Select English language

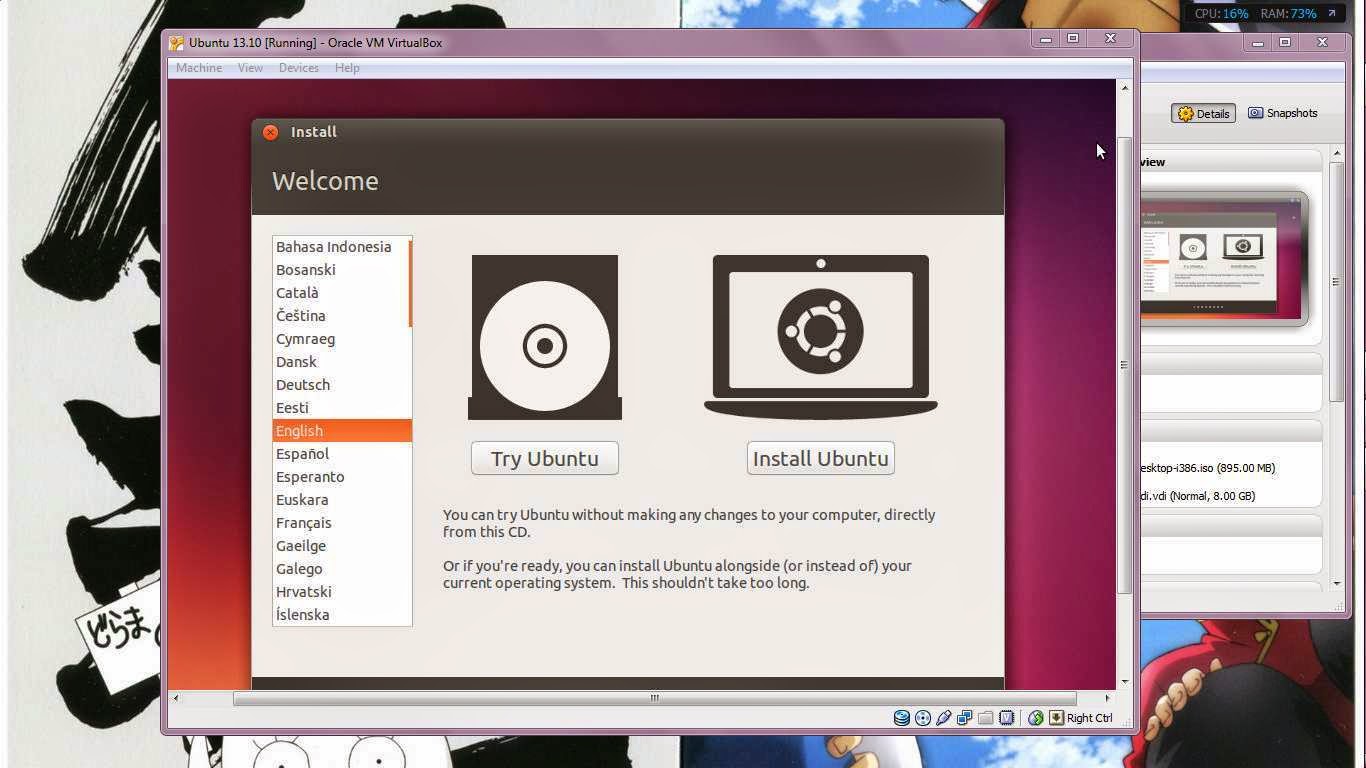pos(341,431)
